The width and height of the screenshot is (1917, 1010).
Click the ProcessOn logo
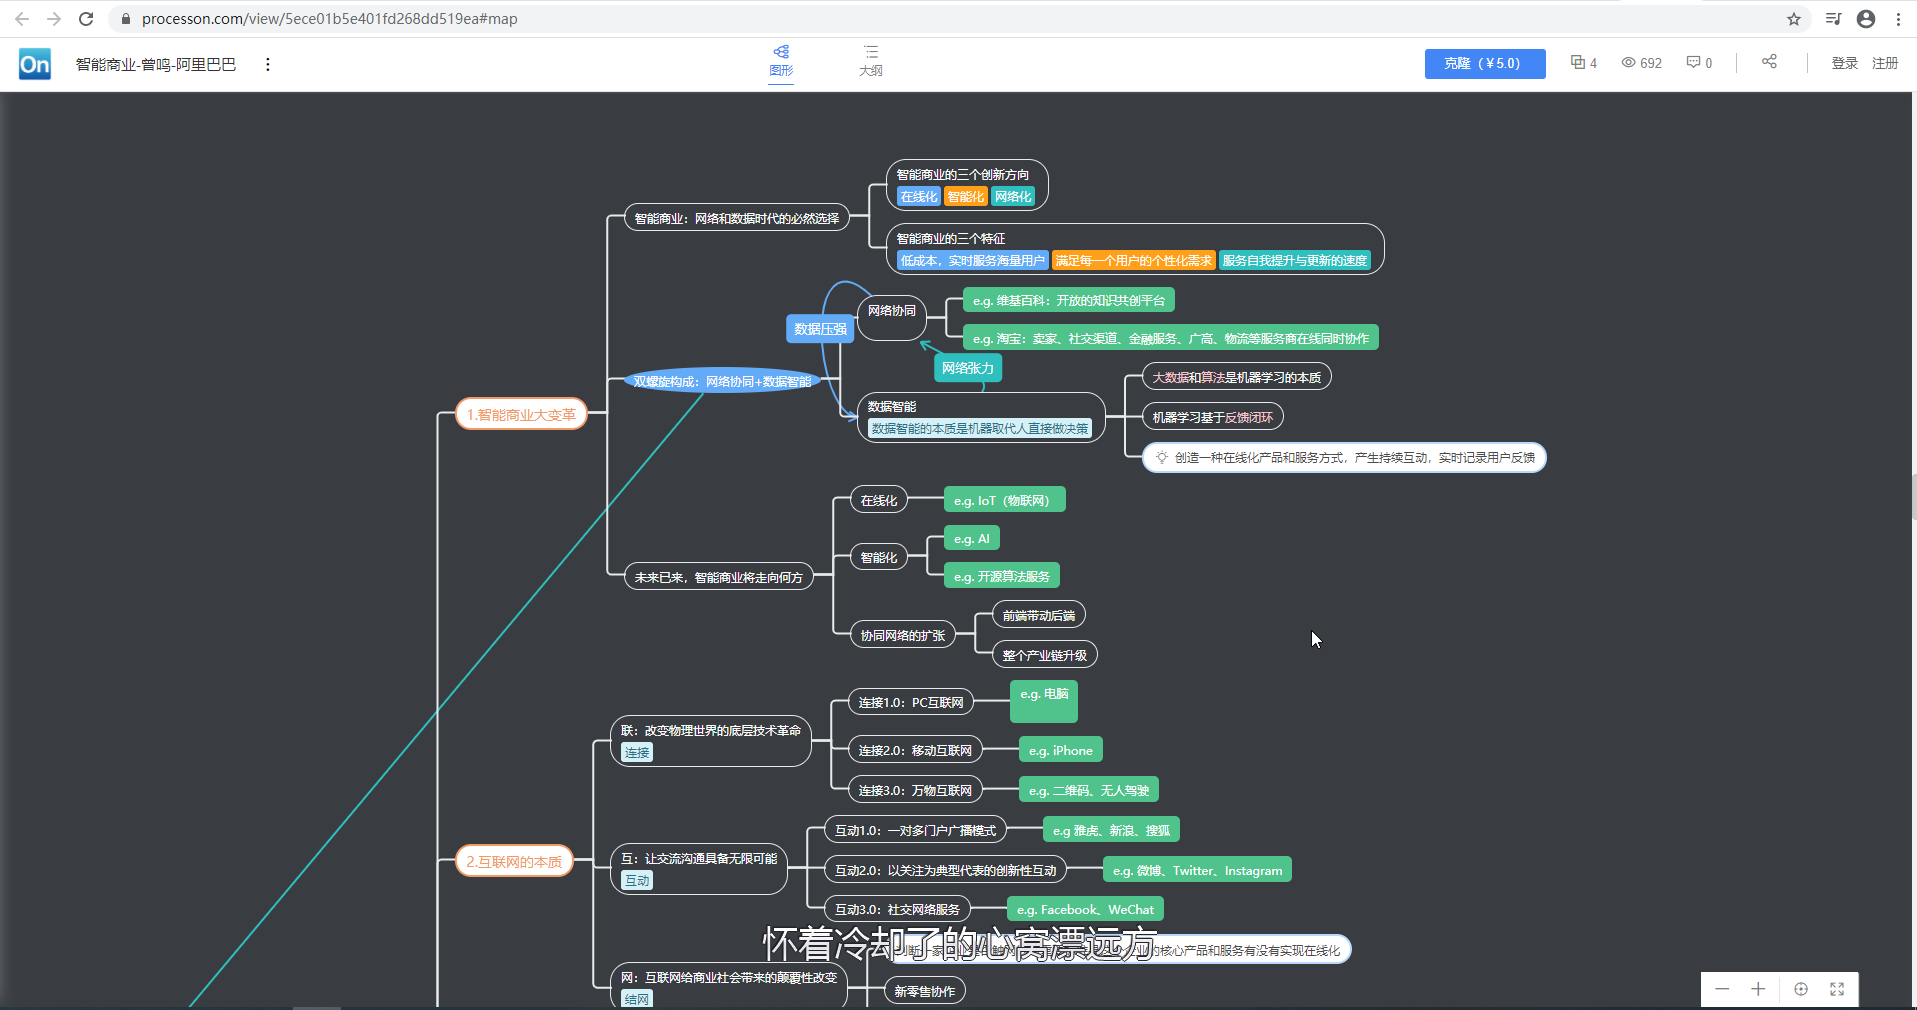pos(34,63)
